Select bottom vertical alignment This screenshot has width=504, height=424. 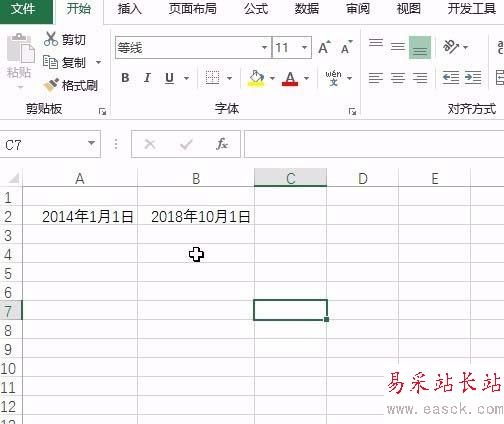pos(420,48)
